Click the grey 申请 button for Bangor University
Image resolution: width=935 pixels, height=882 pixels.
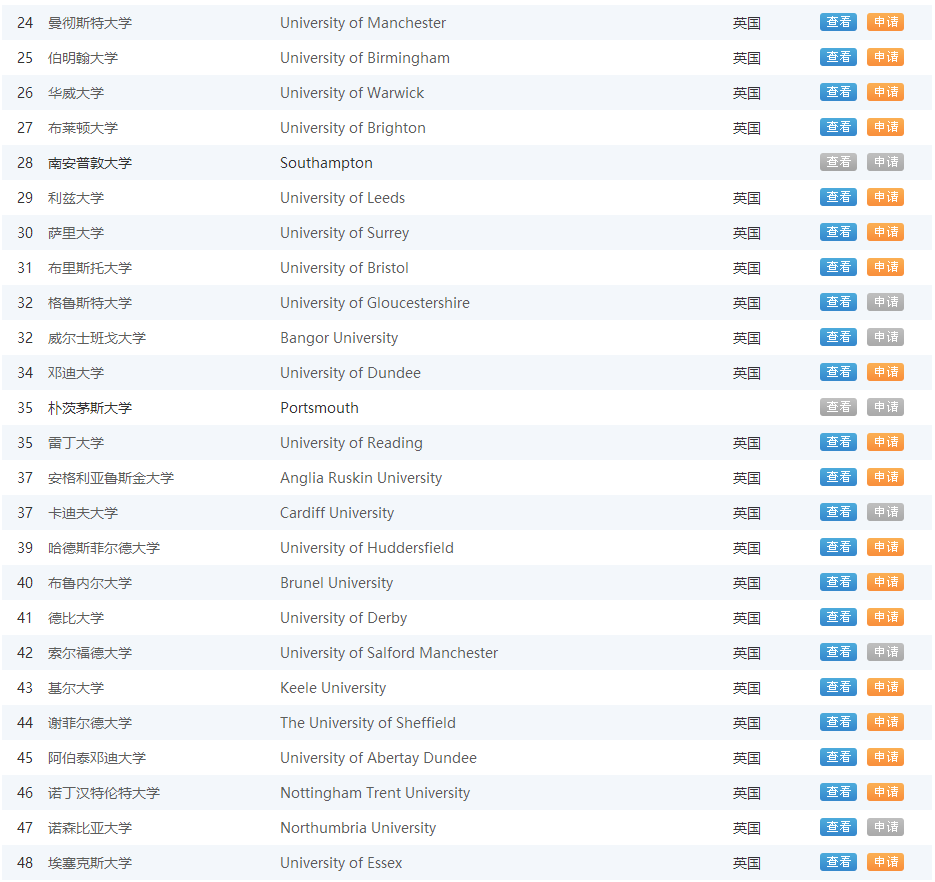tap(885, 337)
